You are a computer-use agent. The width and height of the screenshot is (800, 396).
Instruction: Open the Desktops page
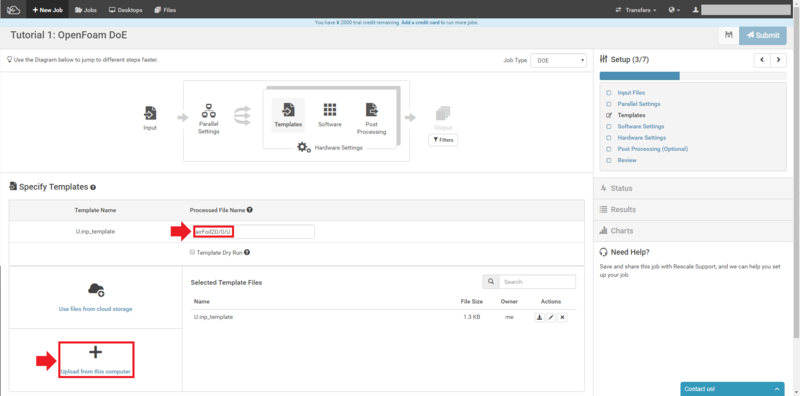point(126,10)
